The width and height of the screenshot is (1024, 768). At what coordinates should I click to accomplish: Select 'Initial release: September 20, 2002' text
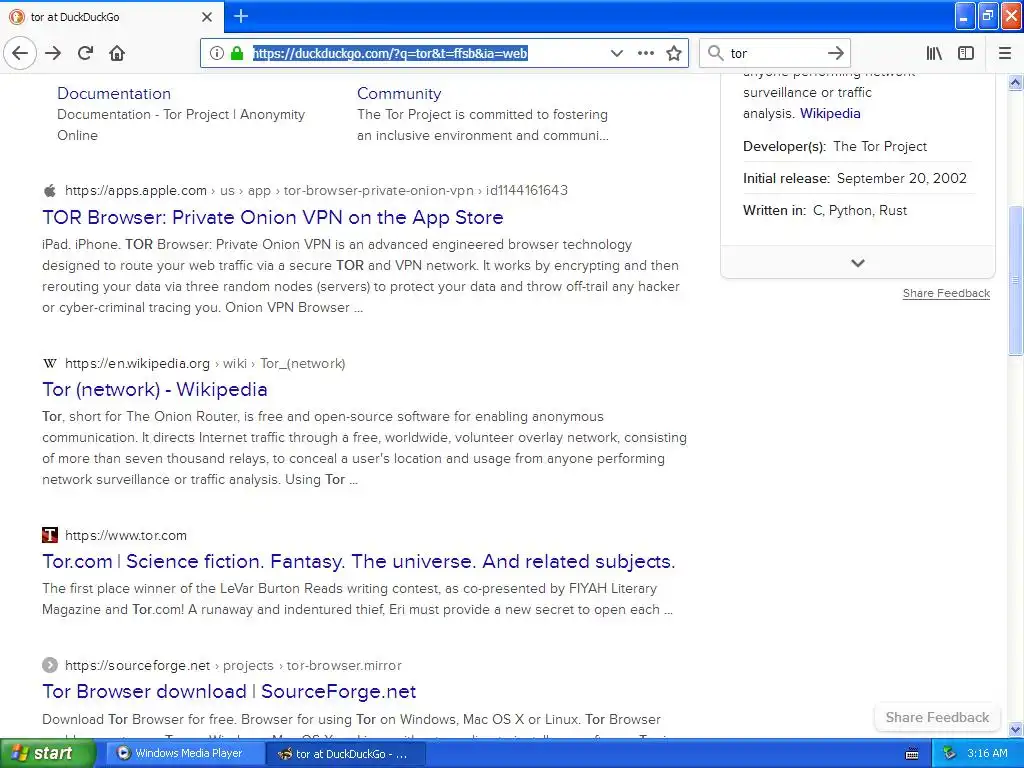[854, 178]
